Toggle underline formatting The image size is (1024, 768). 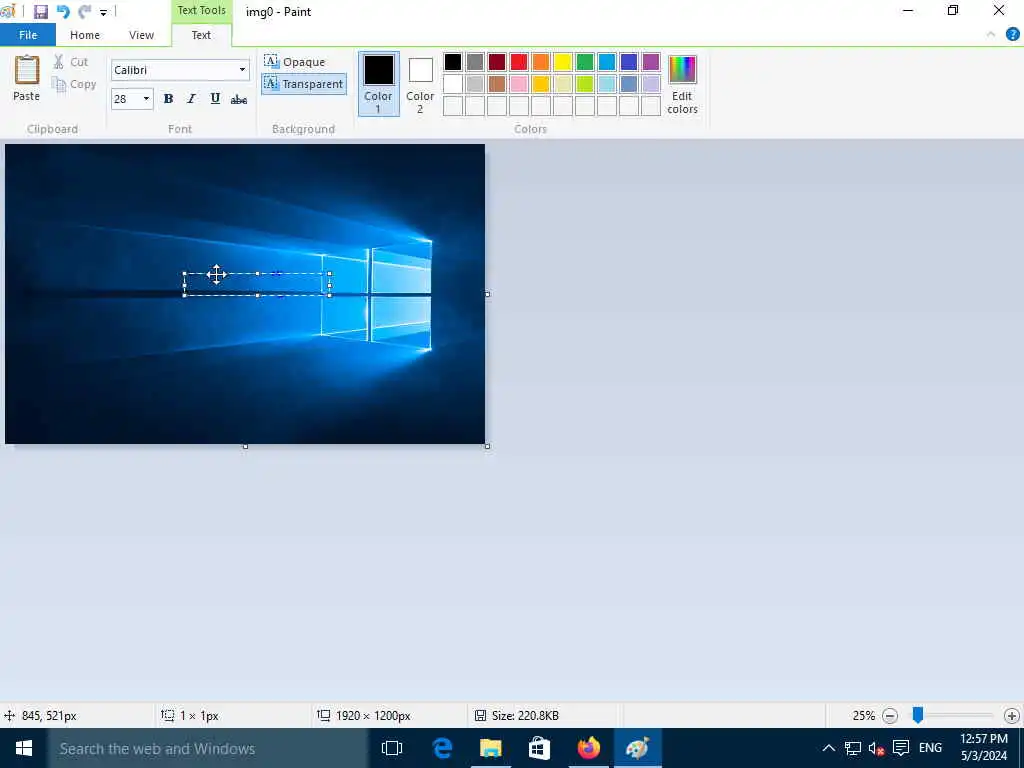(215, 99)
